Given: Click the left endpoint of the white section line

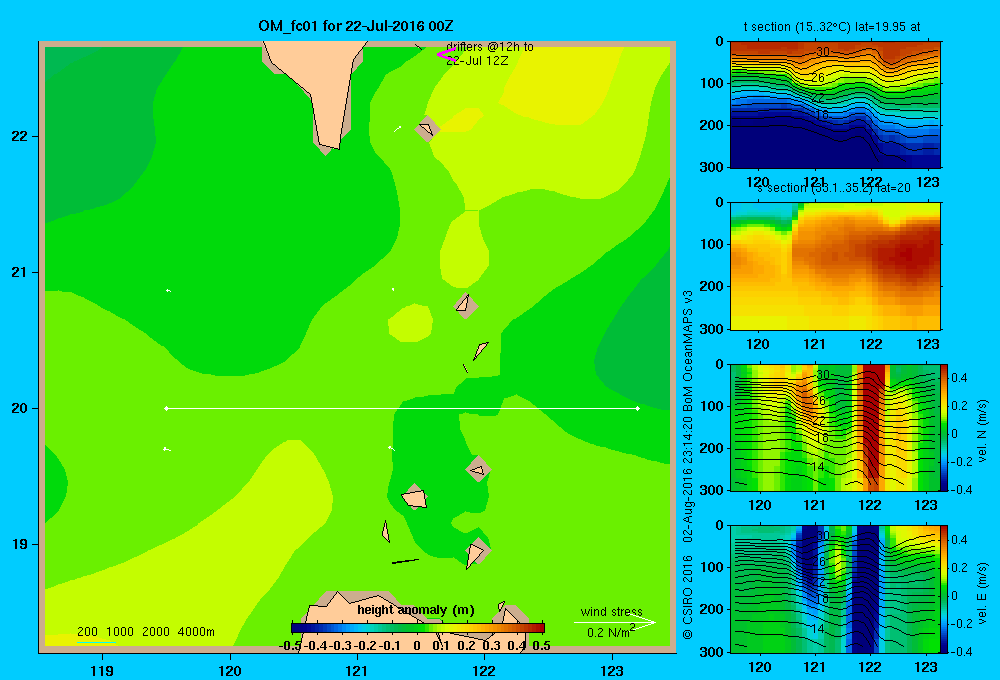Looking at the screenshot, I should (x=166, y=408).
